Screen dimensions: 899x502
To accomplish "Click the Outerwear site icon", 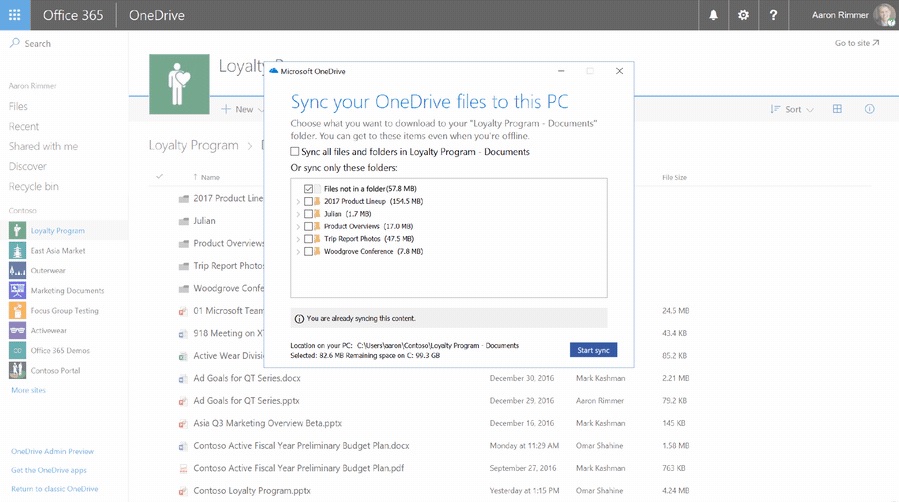I will tap(17, 270).
